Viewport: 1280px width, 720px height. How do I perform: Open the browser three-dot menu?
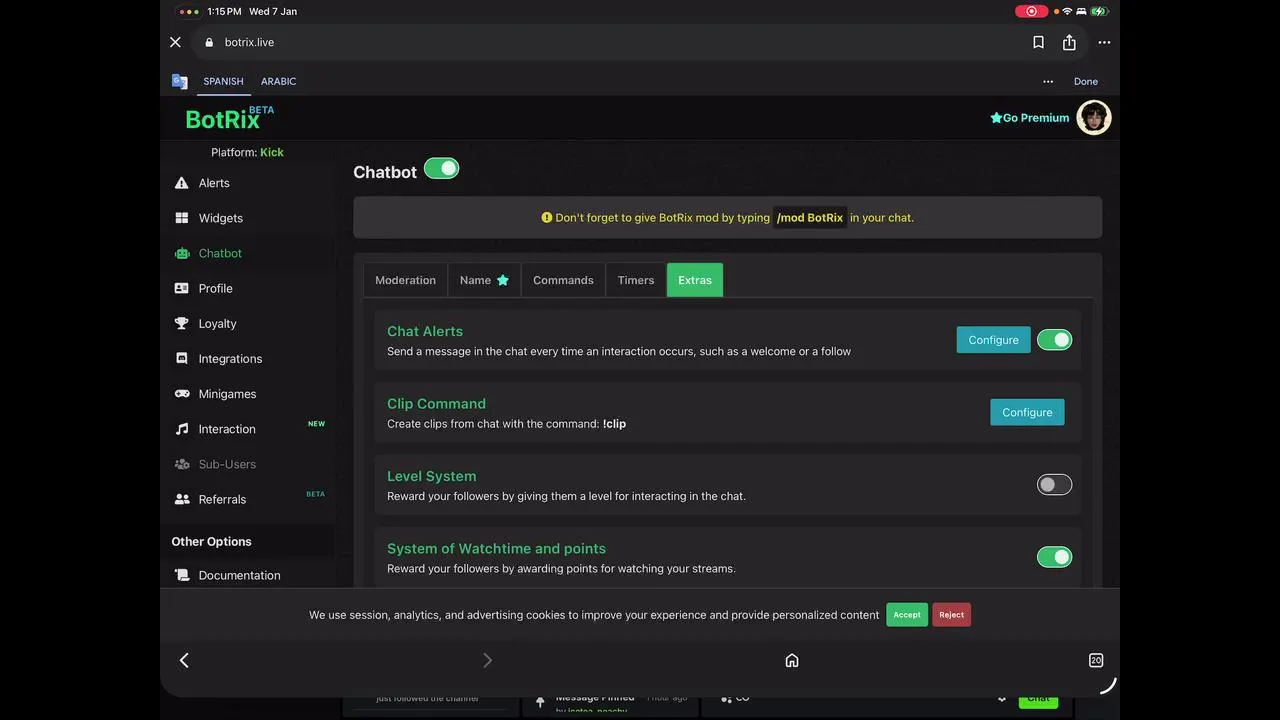(1104, 42)
